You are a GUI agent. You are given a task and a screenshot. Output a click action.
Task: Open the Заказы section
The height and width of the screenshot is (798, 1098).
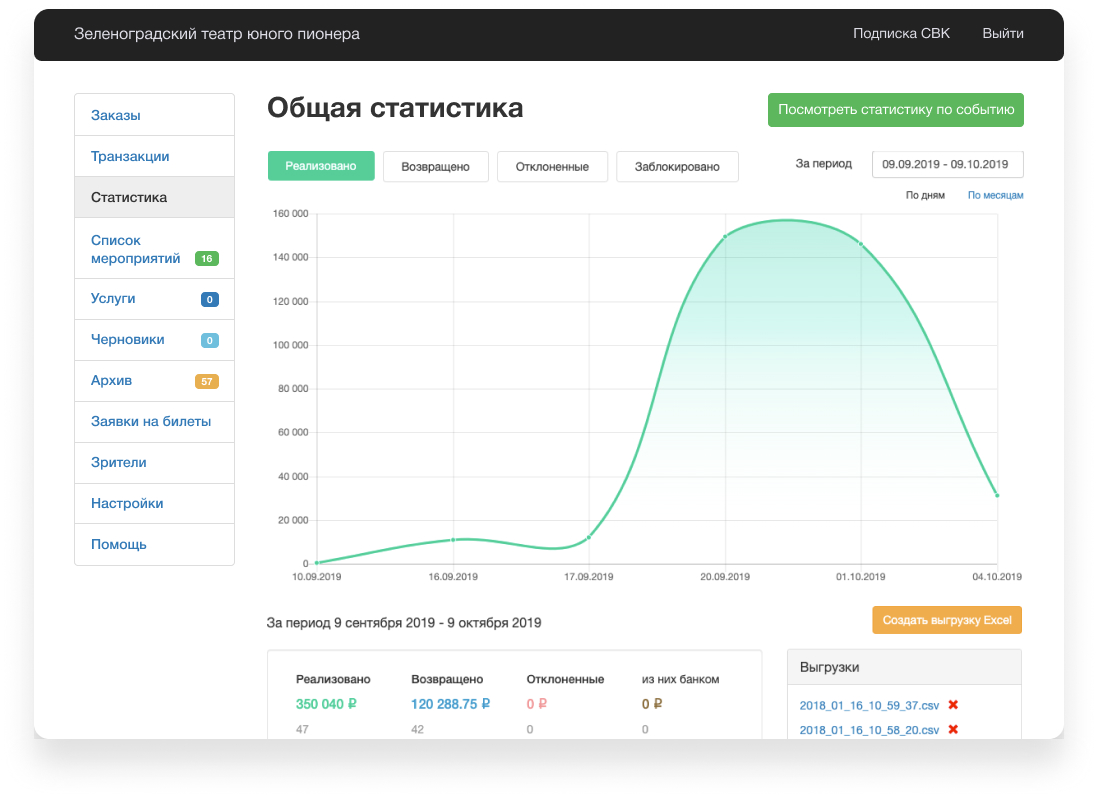pos(154,115)
